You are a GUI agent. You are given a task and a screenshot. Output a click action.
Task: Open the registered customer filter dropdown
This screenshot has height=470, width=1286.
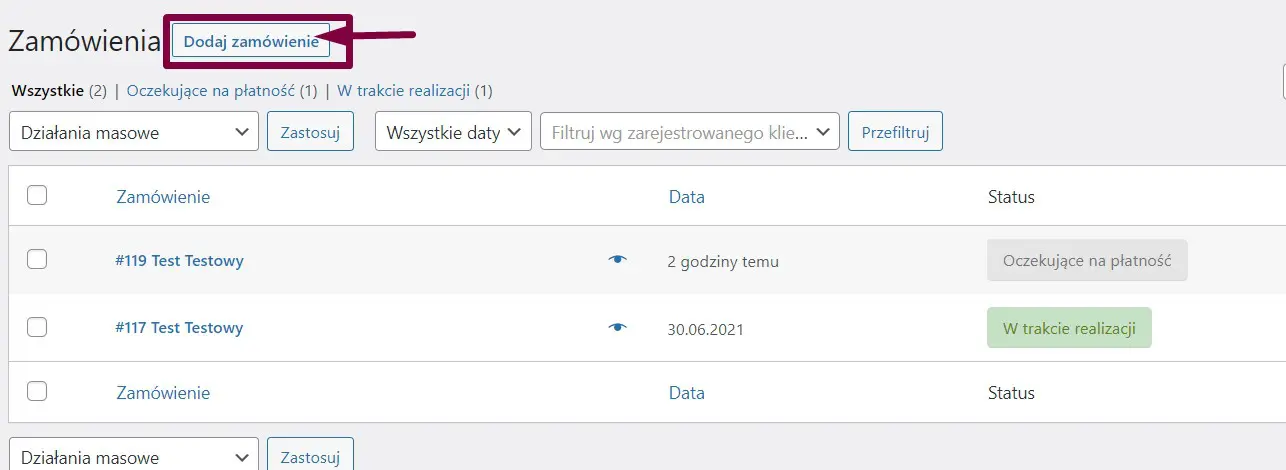tap(689, 132)
